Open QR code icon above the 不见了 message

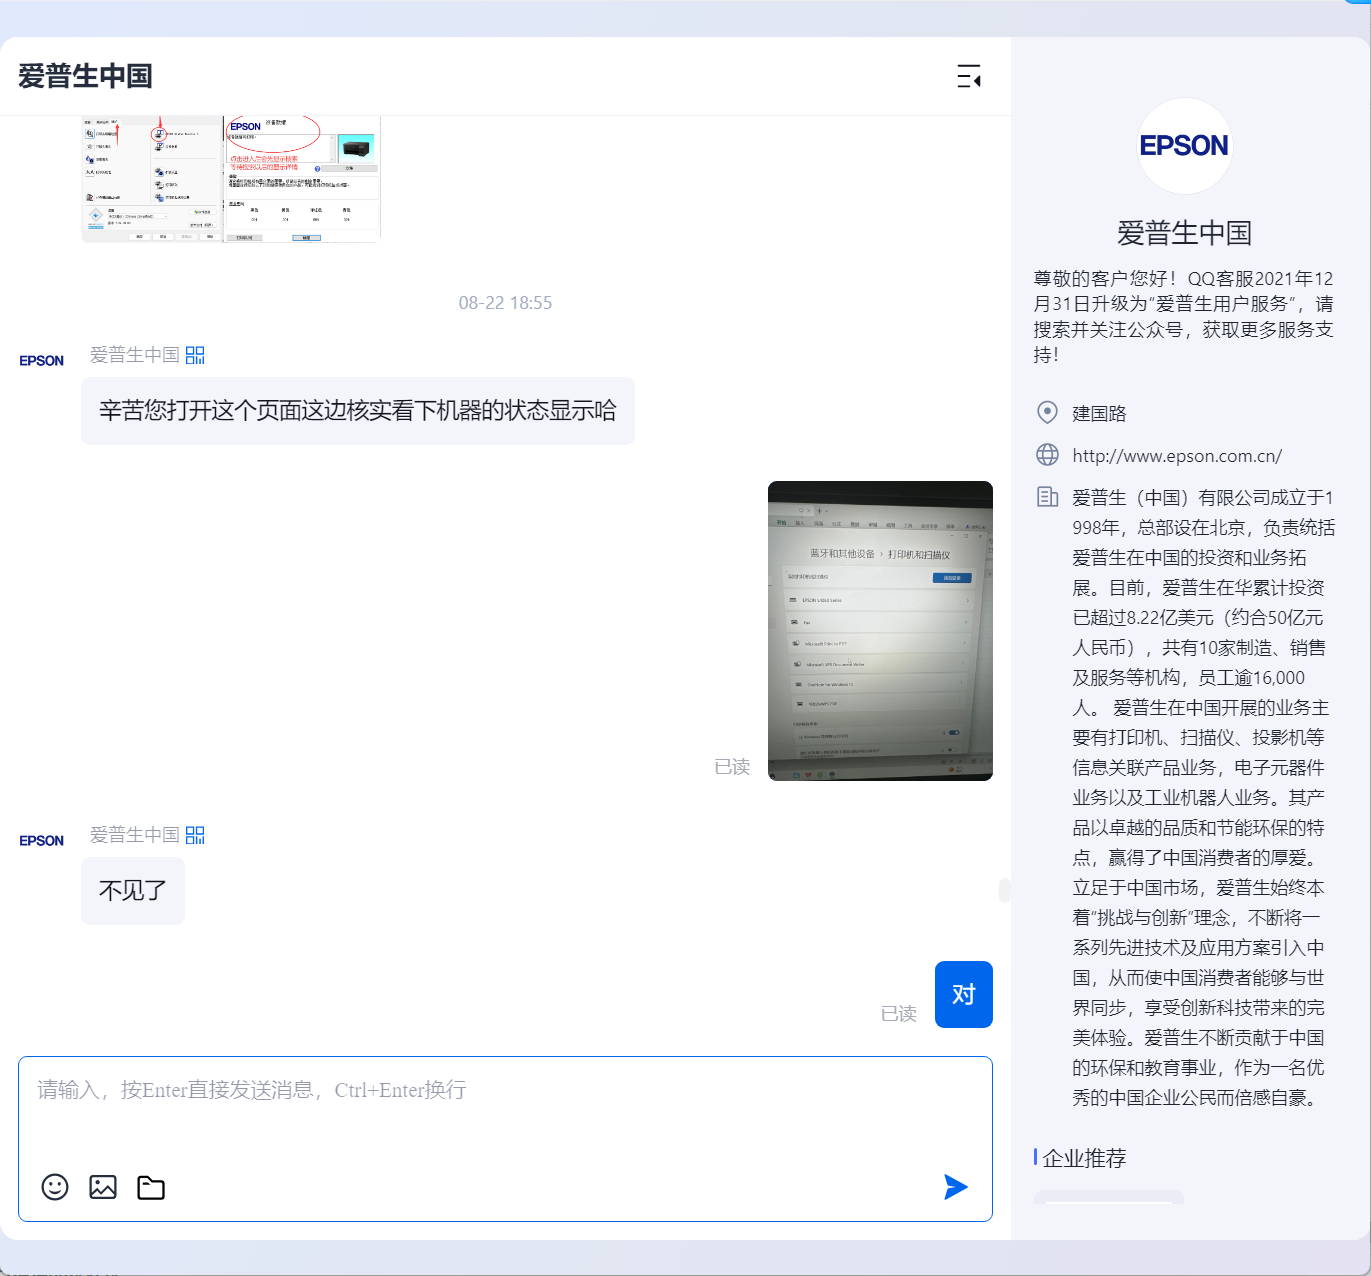[x=195, y=835]
